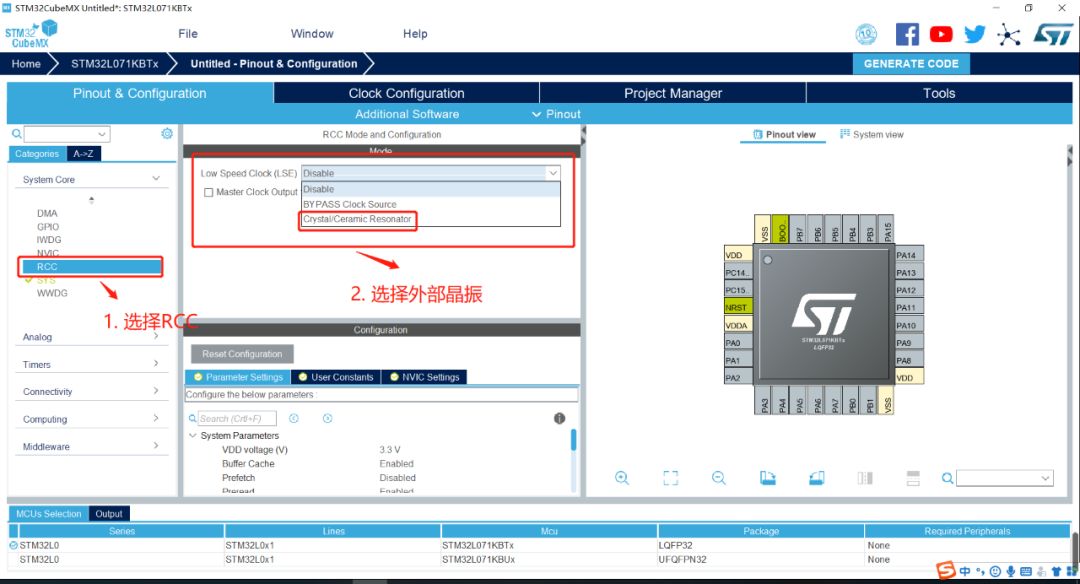Click the Sogou microphone voice input icon
This screenshot has height=584, width=1080.
1010,571
